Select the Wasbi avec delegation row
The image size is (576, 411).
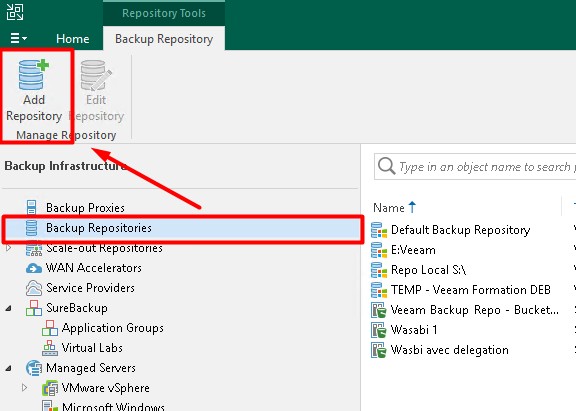click(450, 350)
